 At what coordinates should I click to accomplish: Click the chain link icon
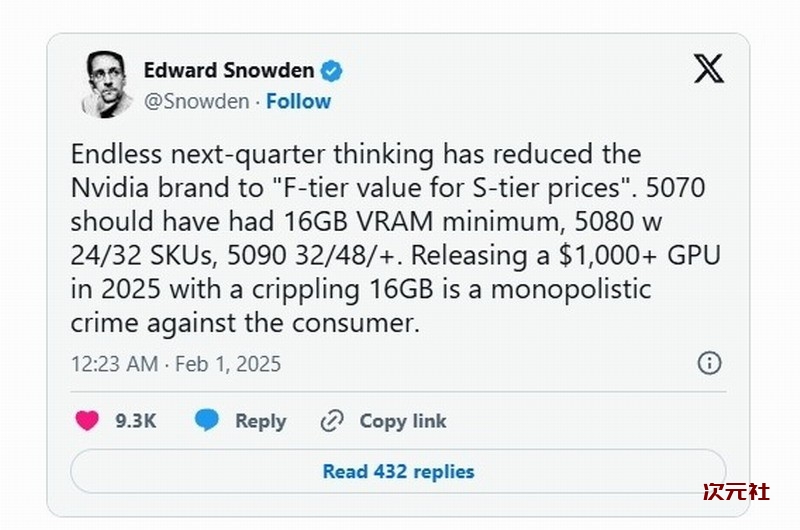pos(331,421)
